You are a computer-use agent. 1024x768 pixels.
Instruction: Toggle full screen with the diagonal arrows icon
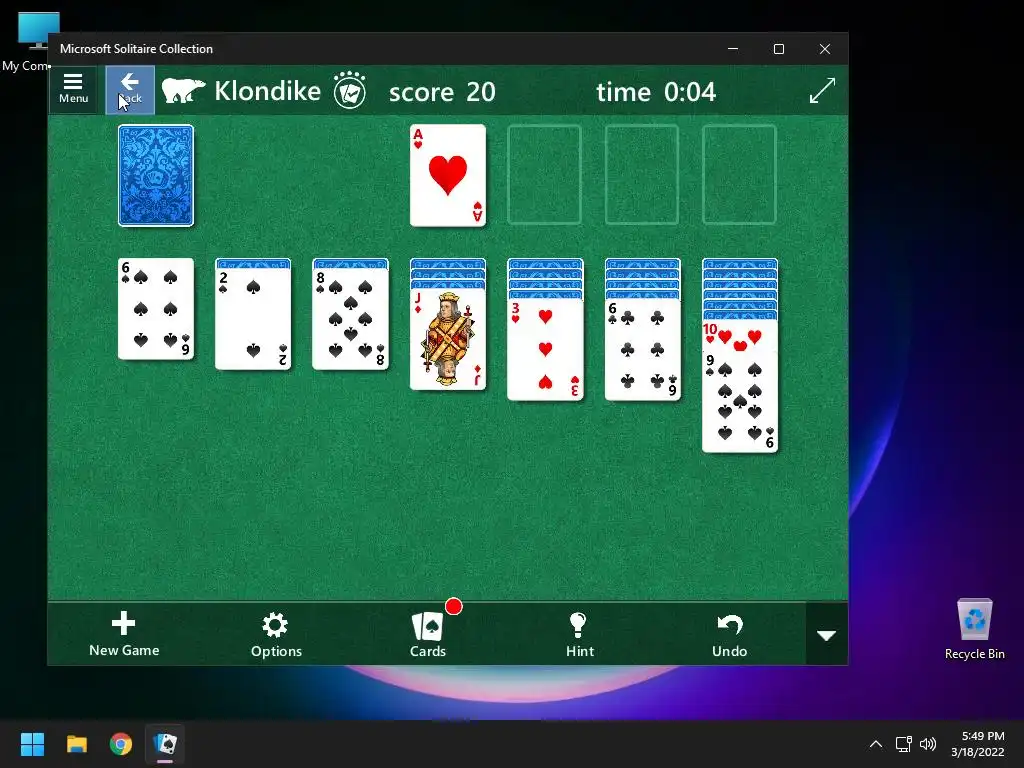[822, 90]
